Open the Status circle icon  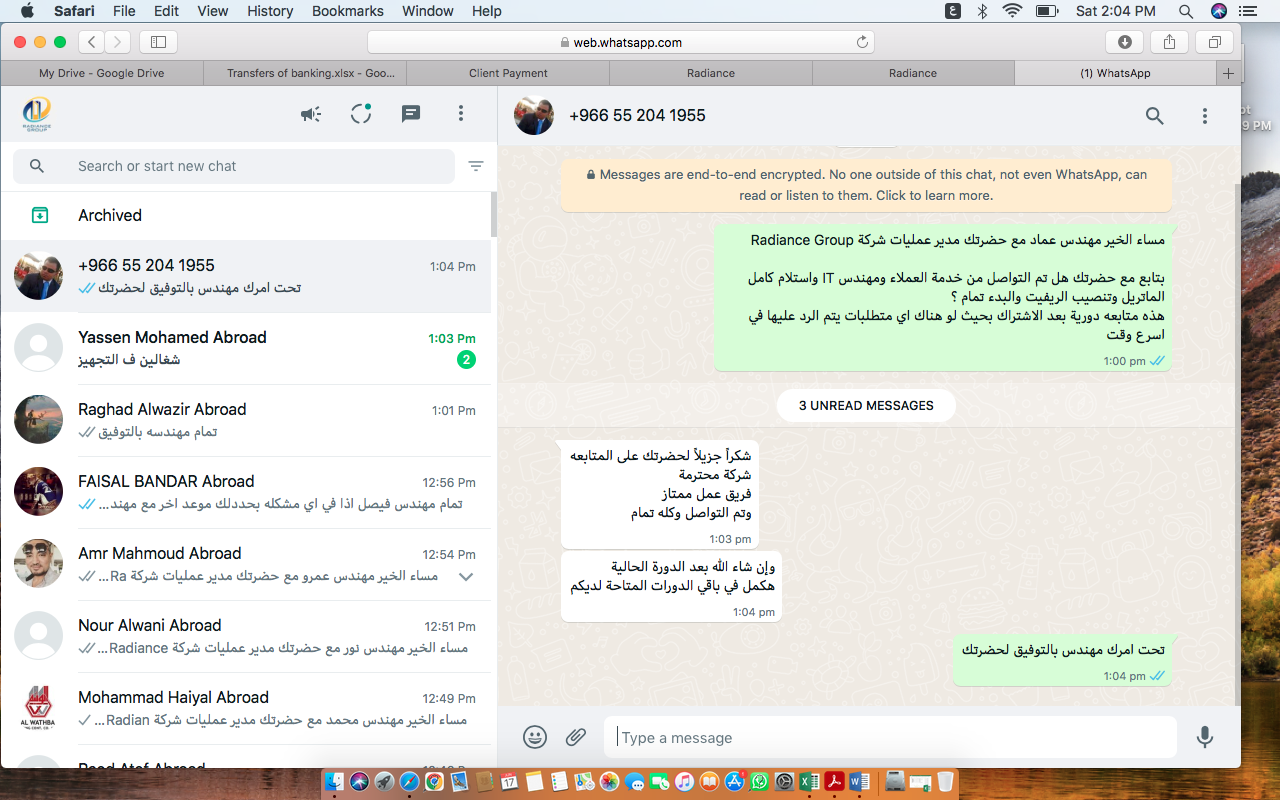pyautogui.click(x=361, y=114)
